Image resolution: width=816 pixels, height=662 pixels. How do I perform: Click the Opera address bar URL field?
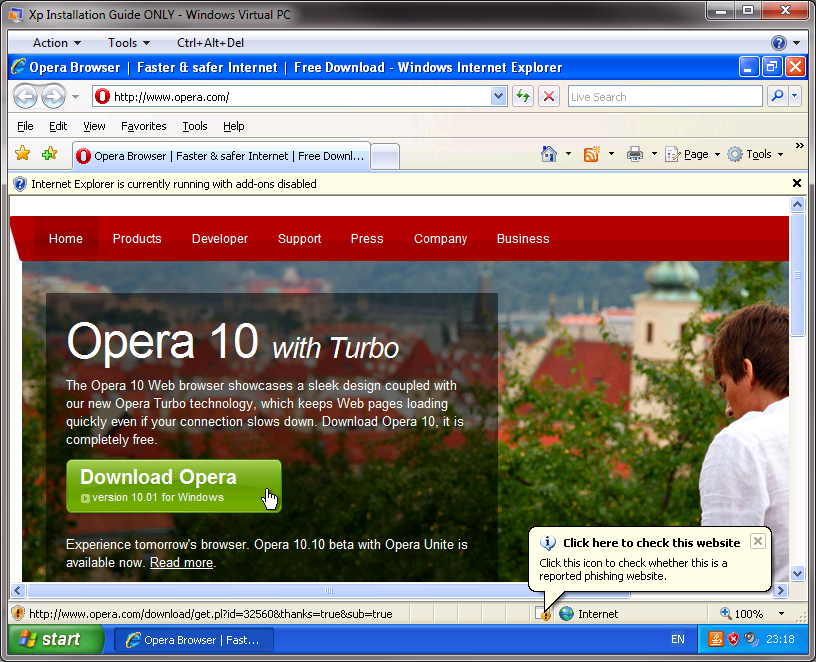[x=291, y=97]
